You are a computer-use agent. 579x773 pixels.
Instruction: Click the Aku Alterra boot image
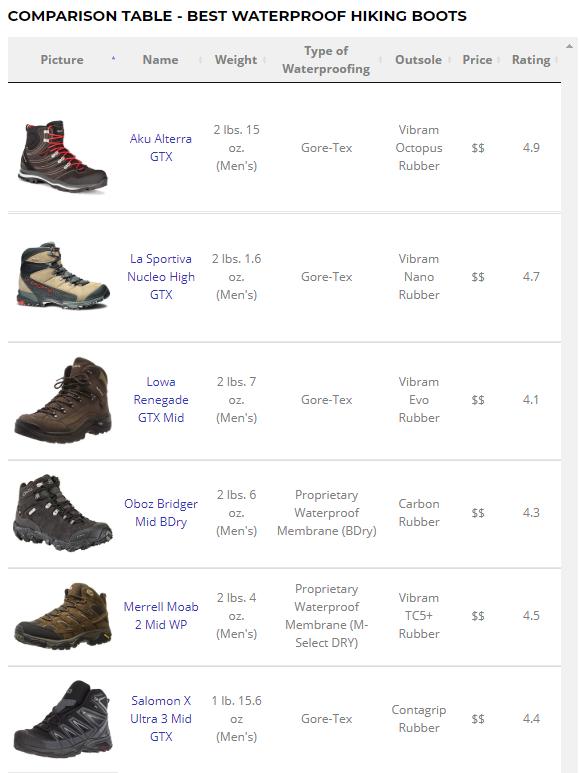tap(63, 156)
